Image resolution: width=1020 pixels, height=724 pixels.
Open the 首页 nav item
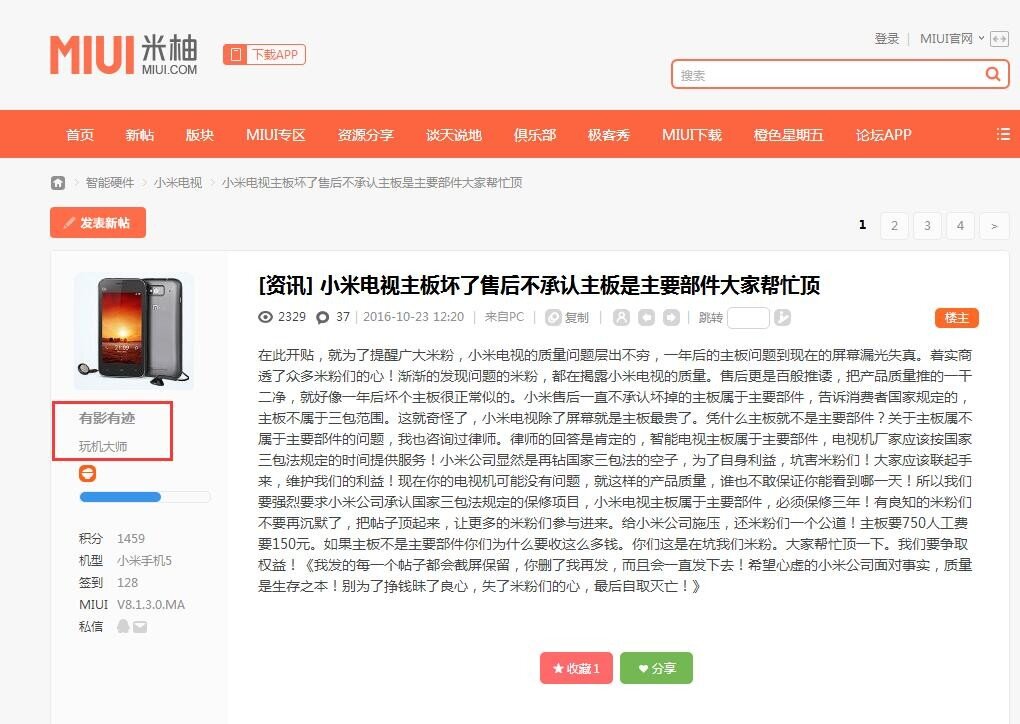pos(80,135)
